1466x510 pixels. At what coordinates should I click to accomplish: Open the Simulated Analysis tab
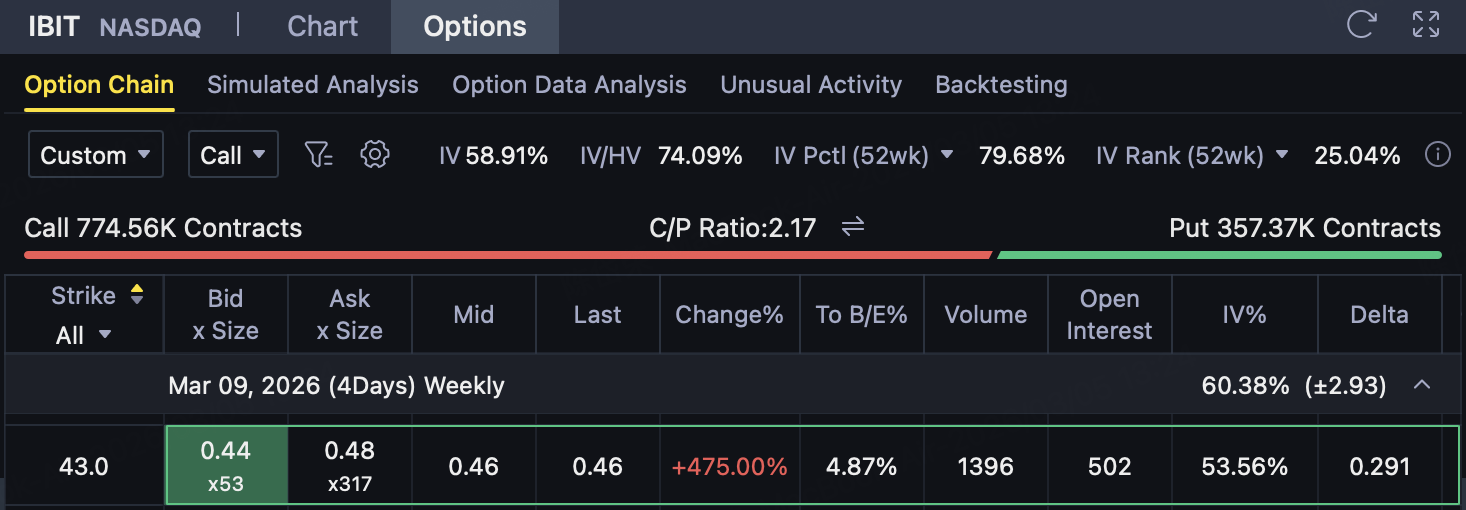(x=312, y=85)
